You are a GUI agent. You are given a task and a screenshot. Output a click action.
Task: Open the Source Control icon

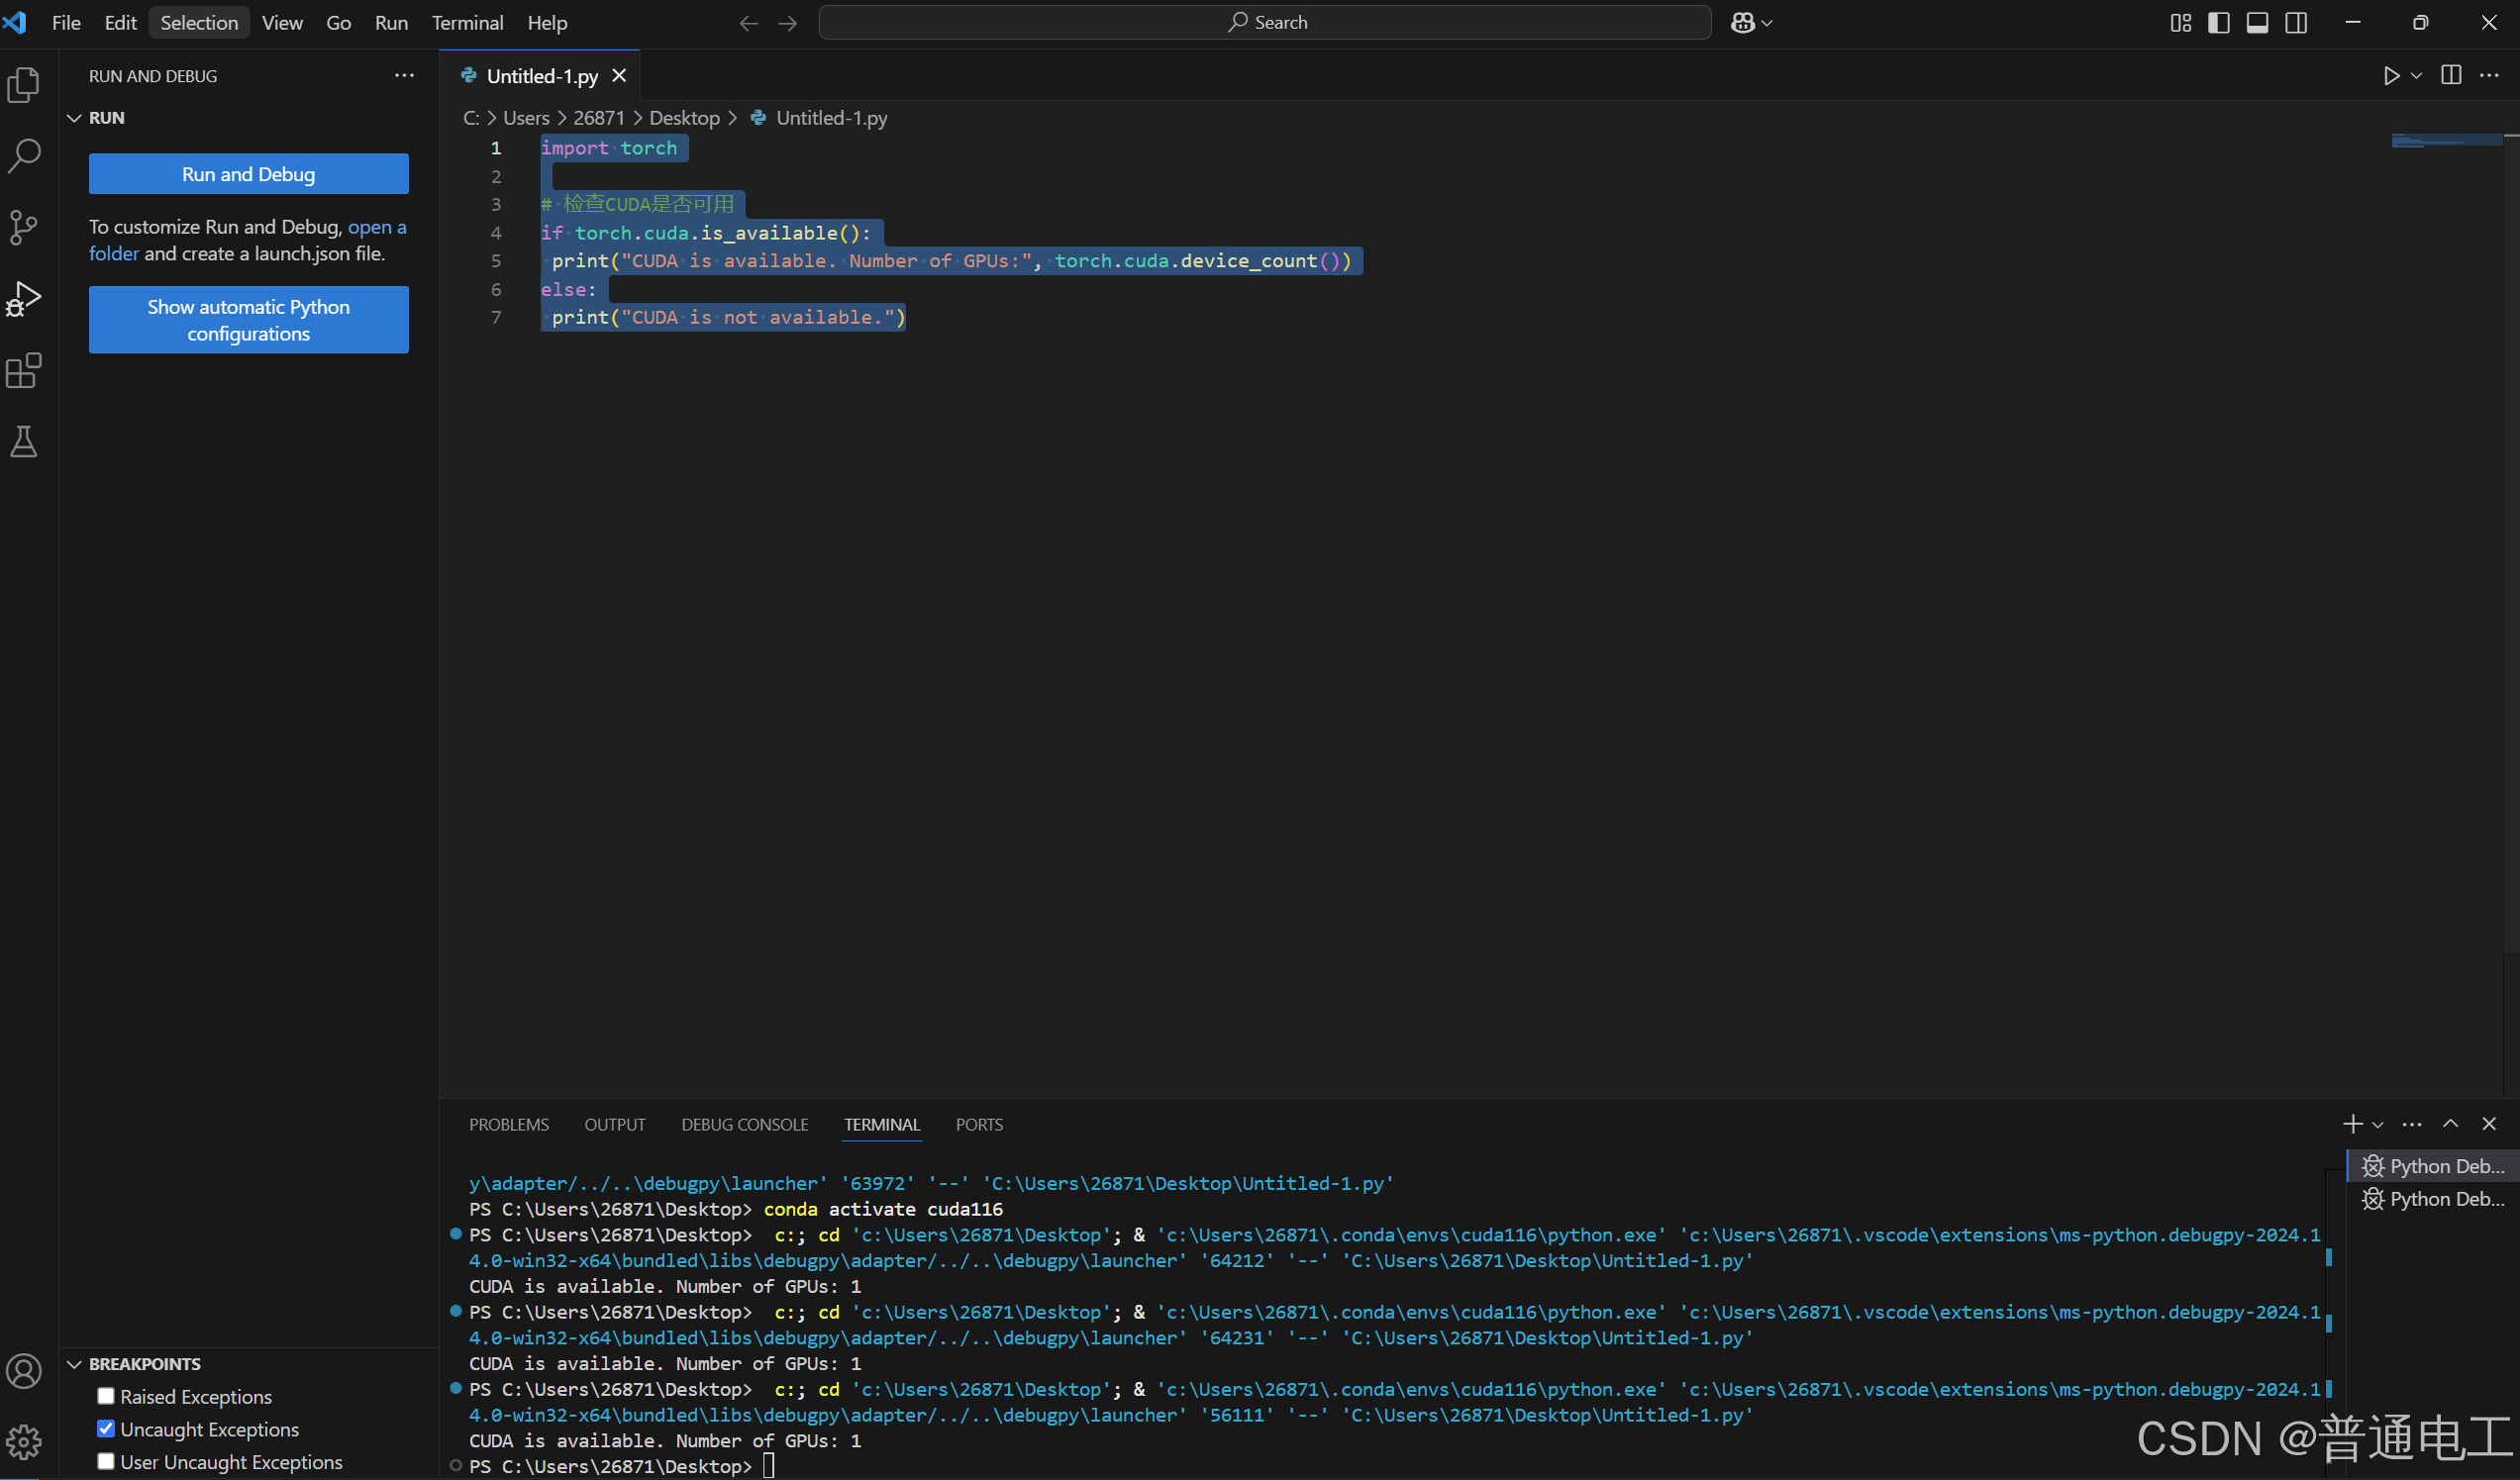click(24, 228)
